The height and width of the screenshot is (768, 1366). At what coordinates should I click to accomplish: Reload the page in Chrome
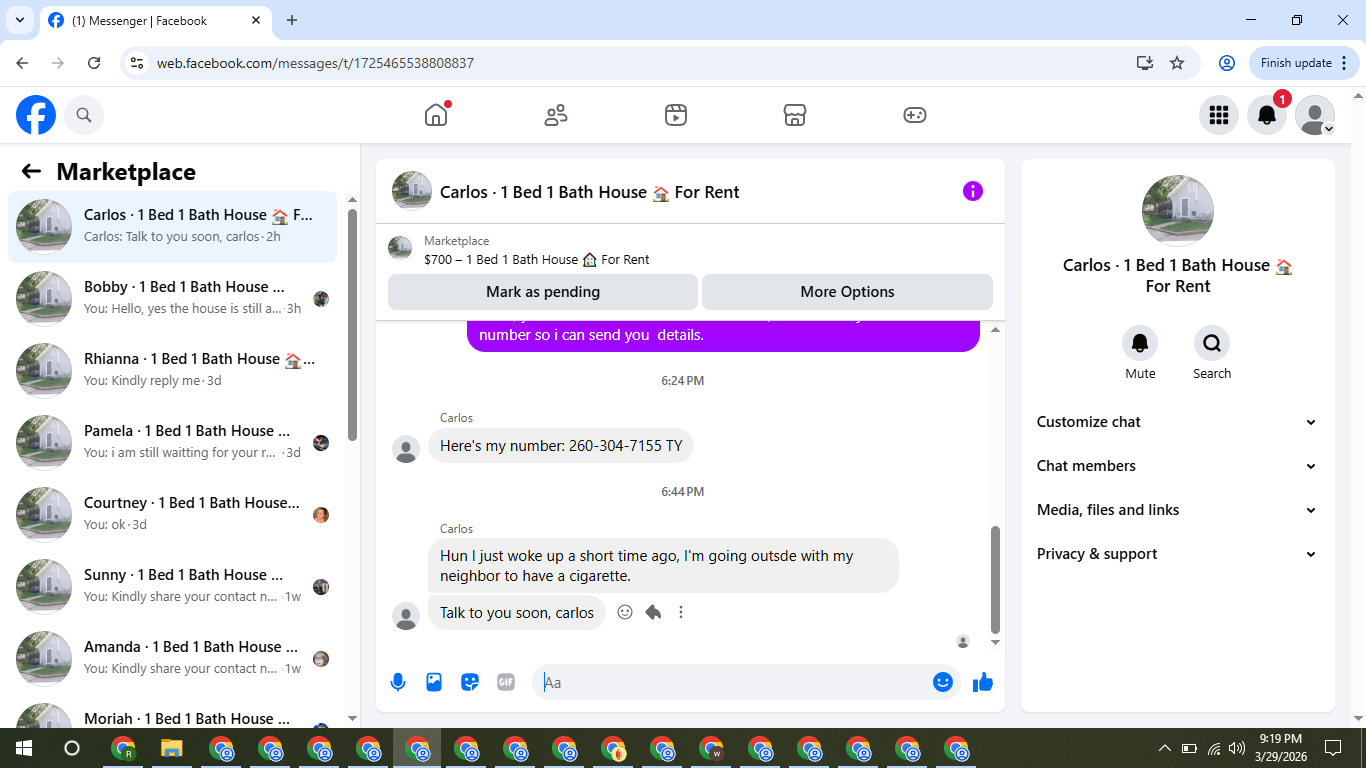[94, 63]
